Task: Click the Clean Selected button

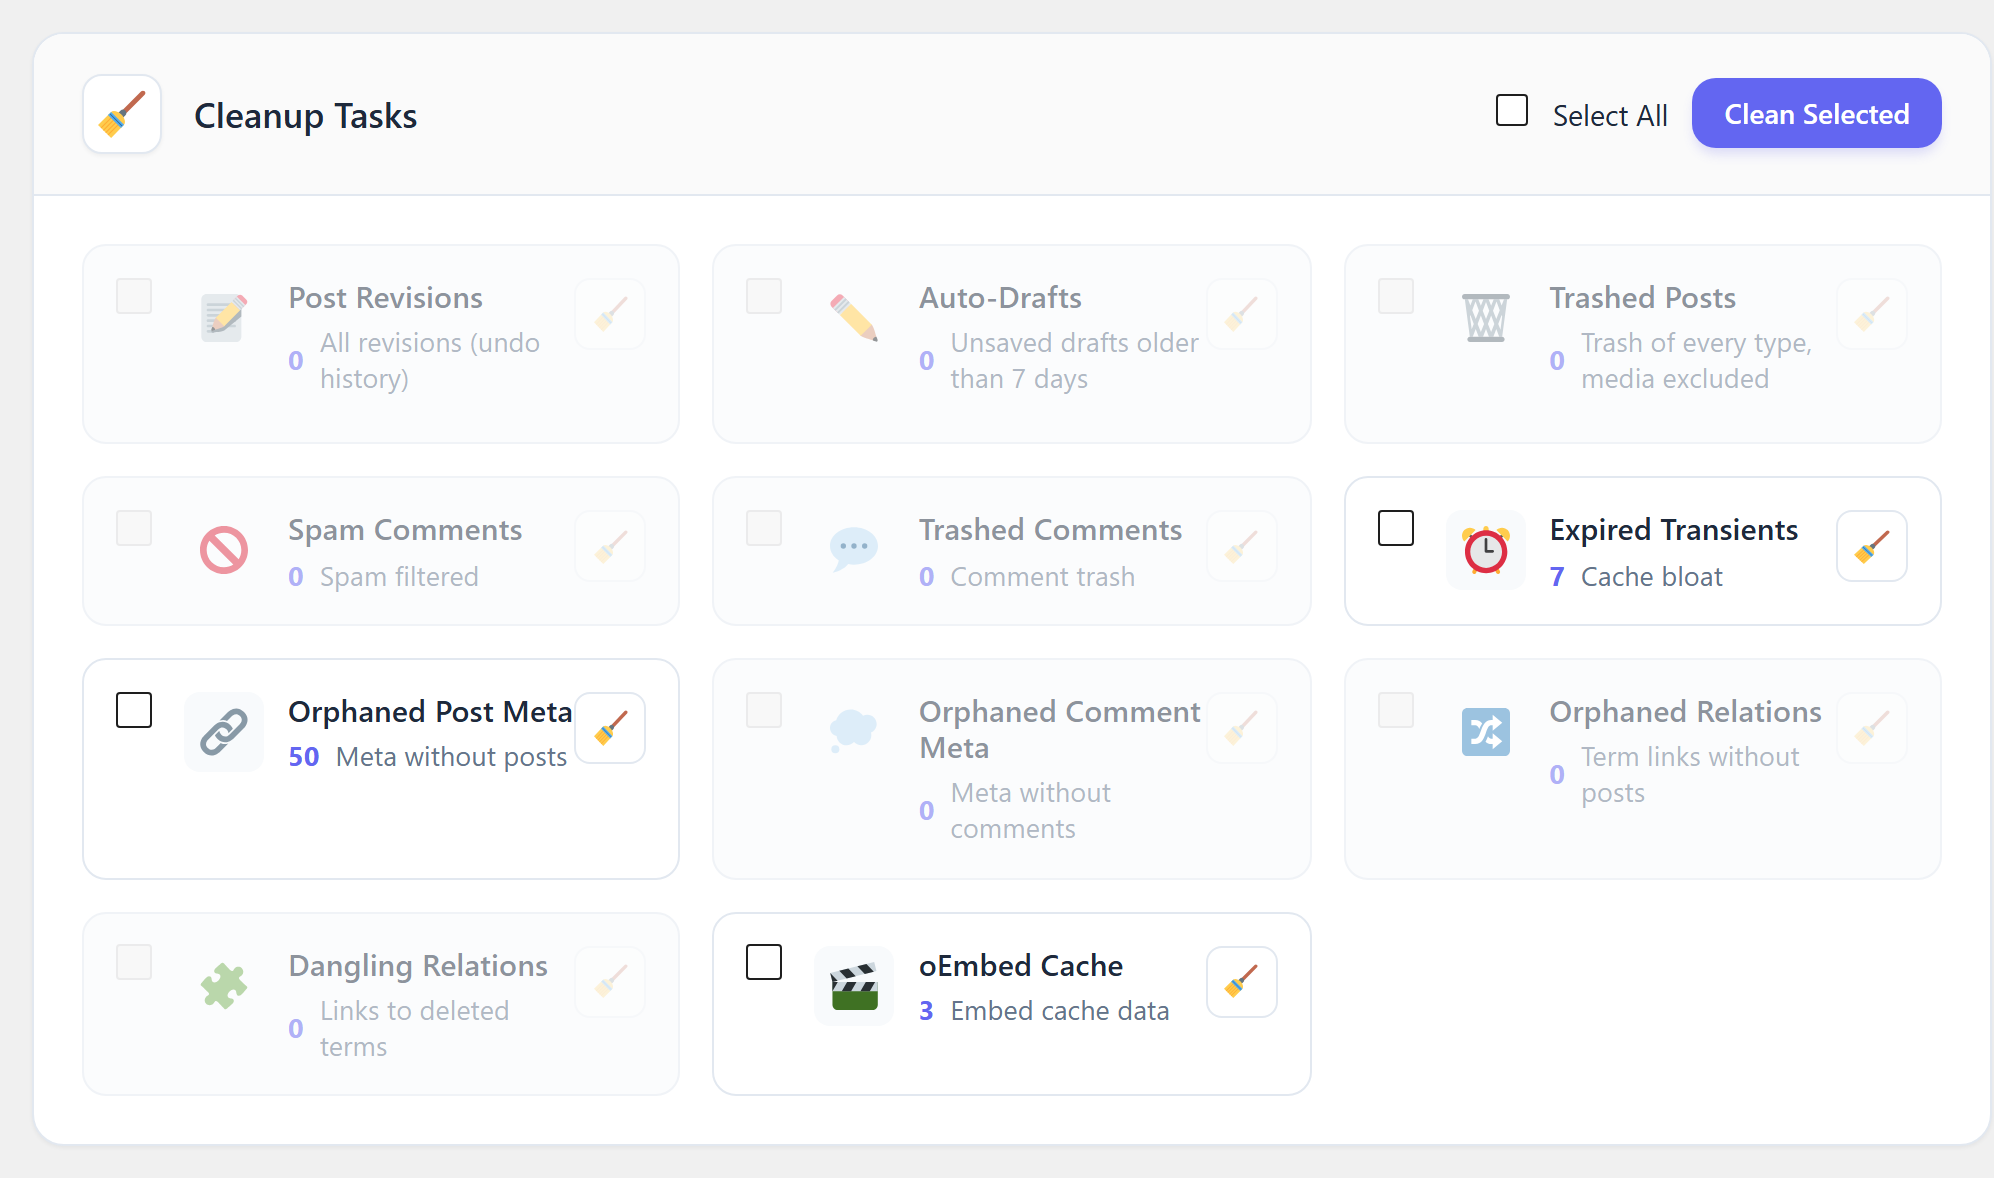Action: point(1816,114)
